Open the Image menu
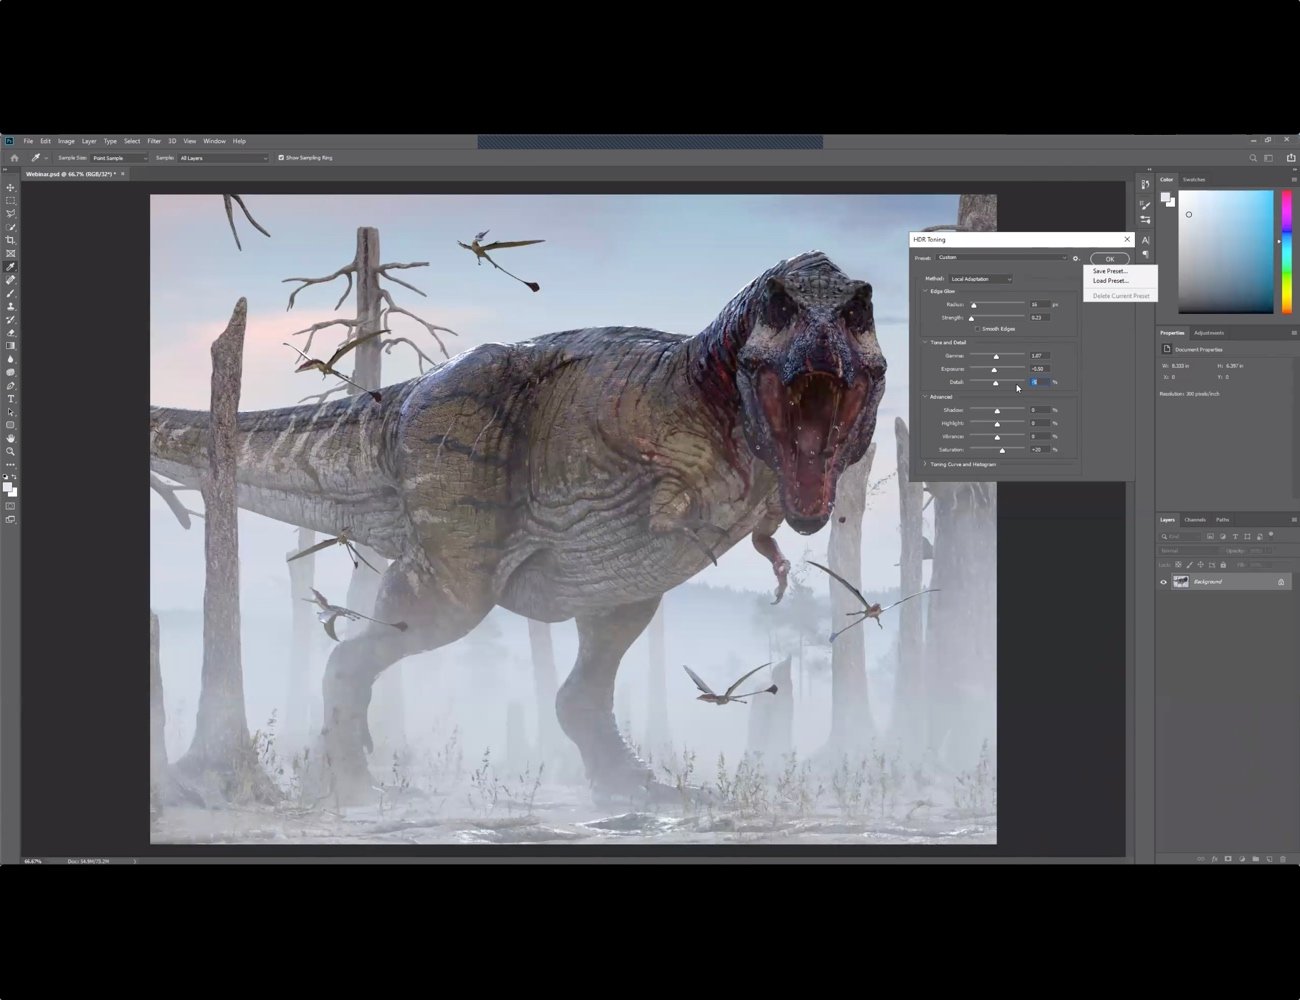 (66, 141)
